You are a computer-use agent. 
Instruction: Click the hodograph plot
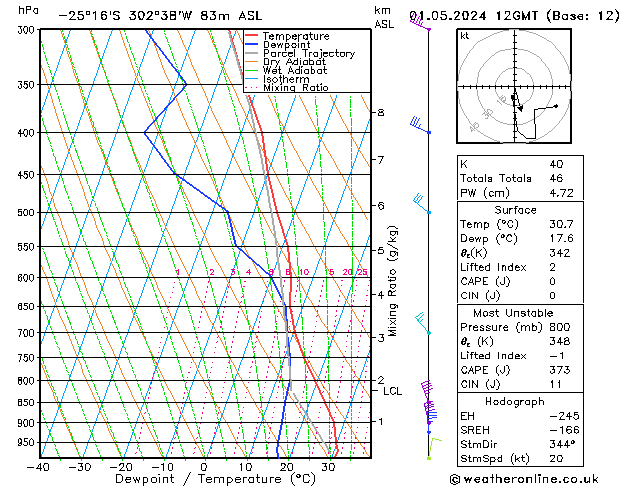tap(514, 86)
